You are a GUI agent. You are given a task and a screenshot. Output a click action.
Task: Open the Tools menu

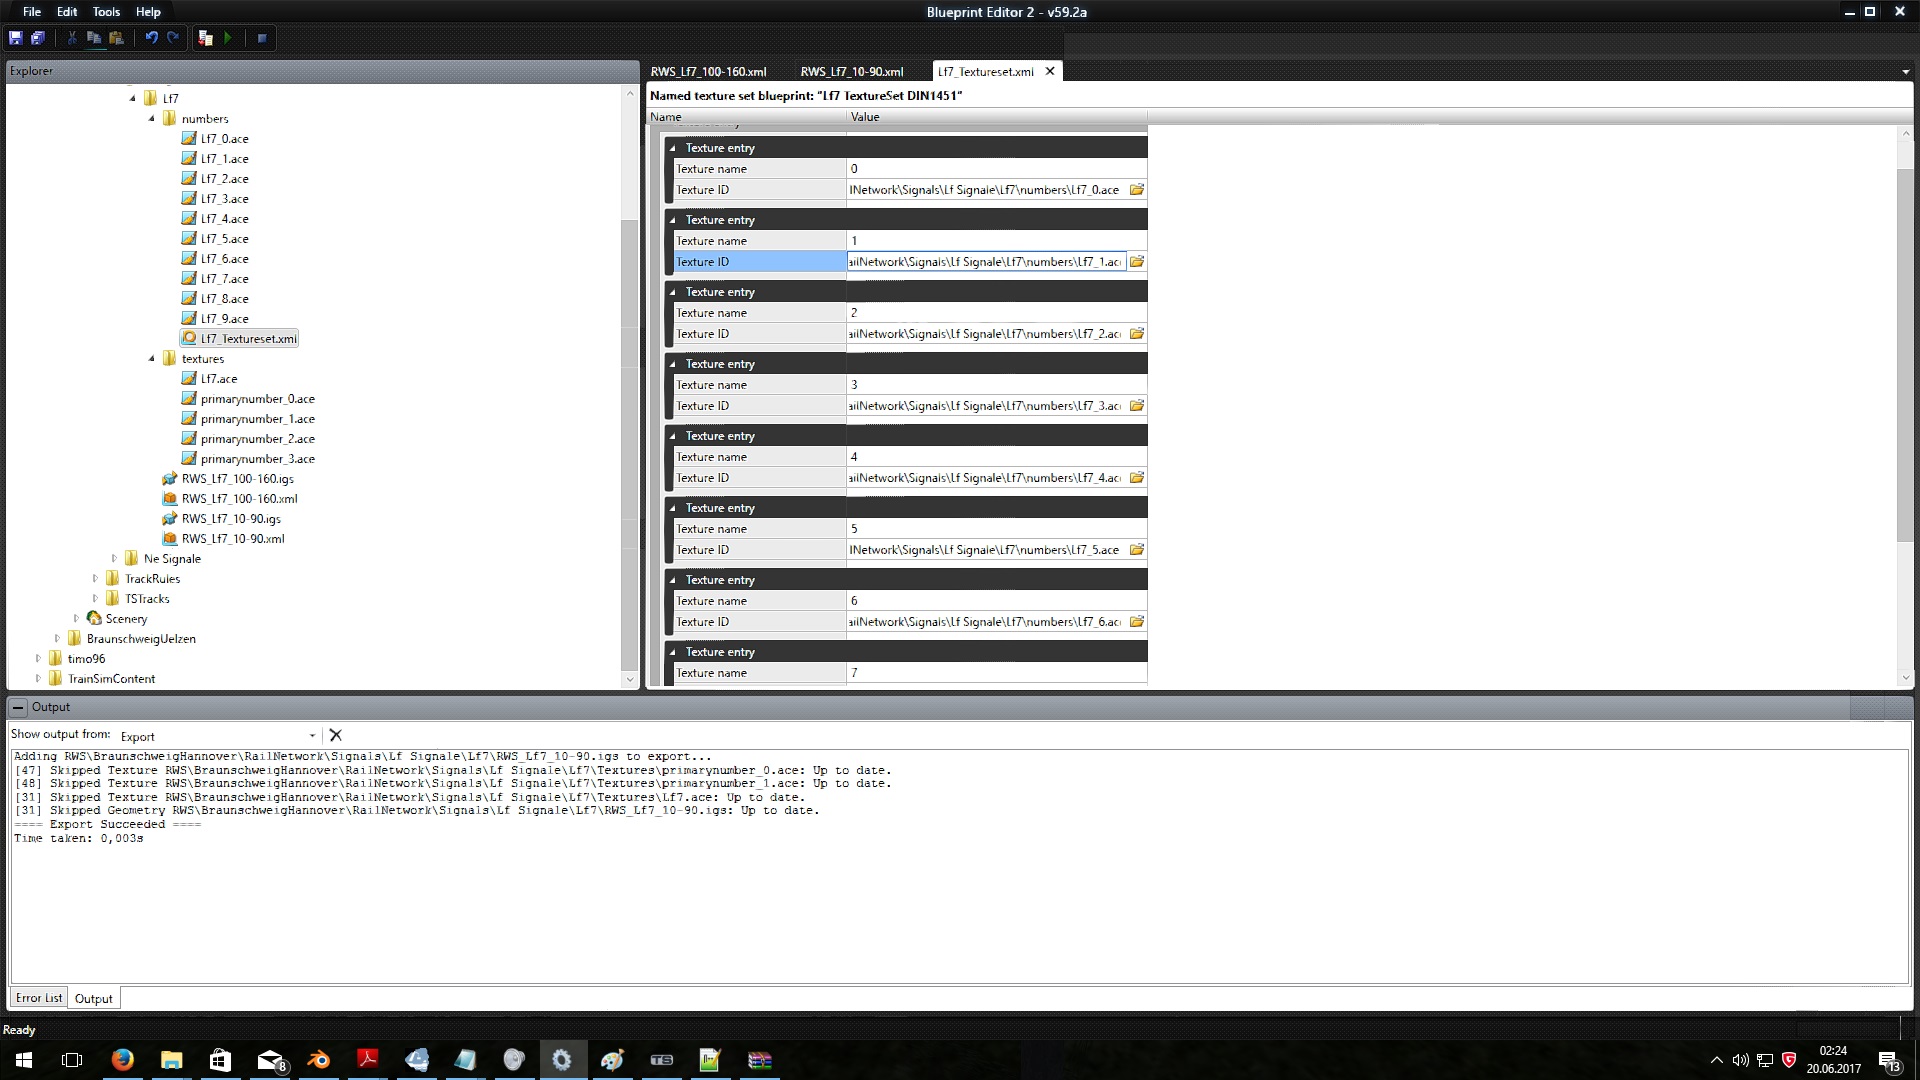(x=106, y=12)
